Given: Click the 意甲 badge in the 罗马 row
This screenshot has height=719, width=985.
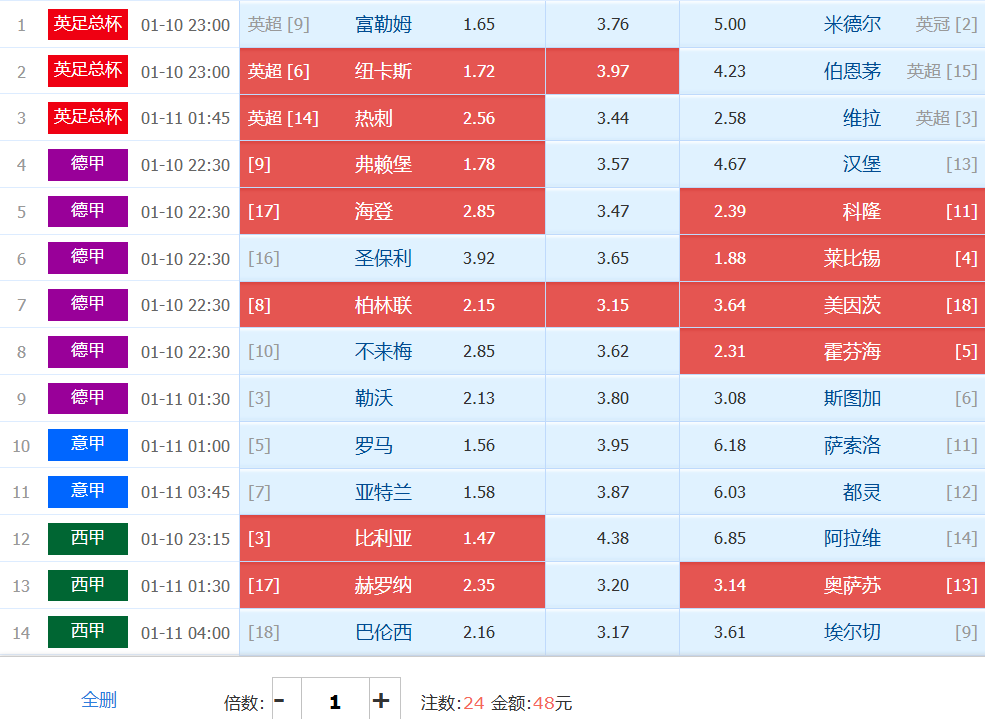Looking at the screenshot, I should [88, 445].
